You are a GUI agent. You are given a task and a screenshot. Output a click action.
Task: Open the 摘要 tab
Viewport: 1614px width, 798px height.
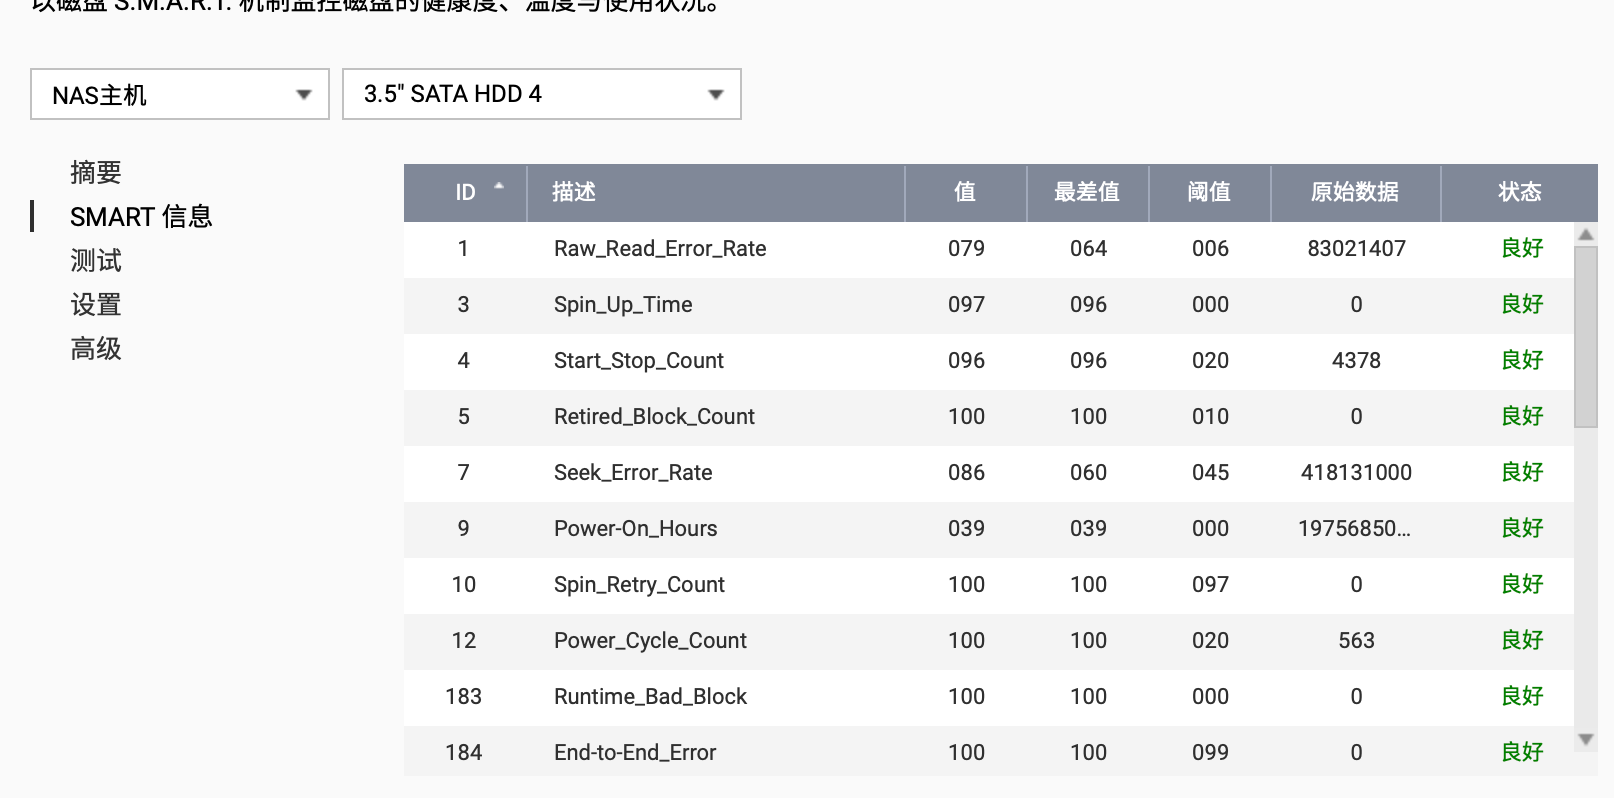click(x=96, y=173)
